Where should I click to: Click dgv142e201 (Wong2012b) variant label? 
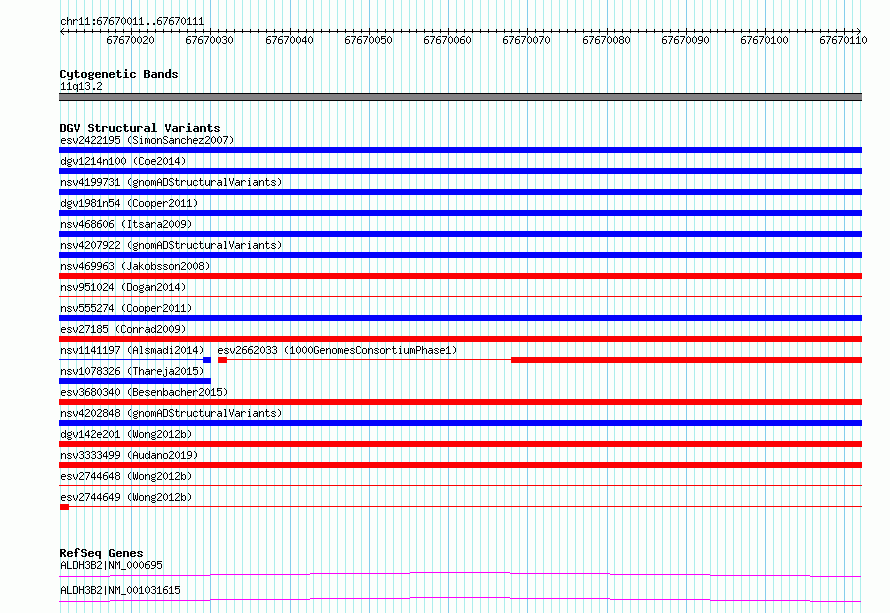126,434
